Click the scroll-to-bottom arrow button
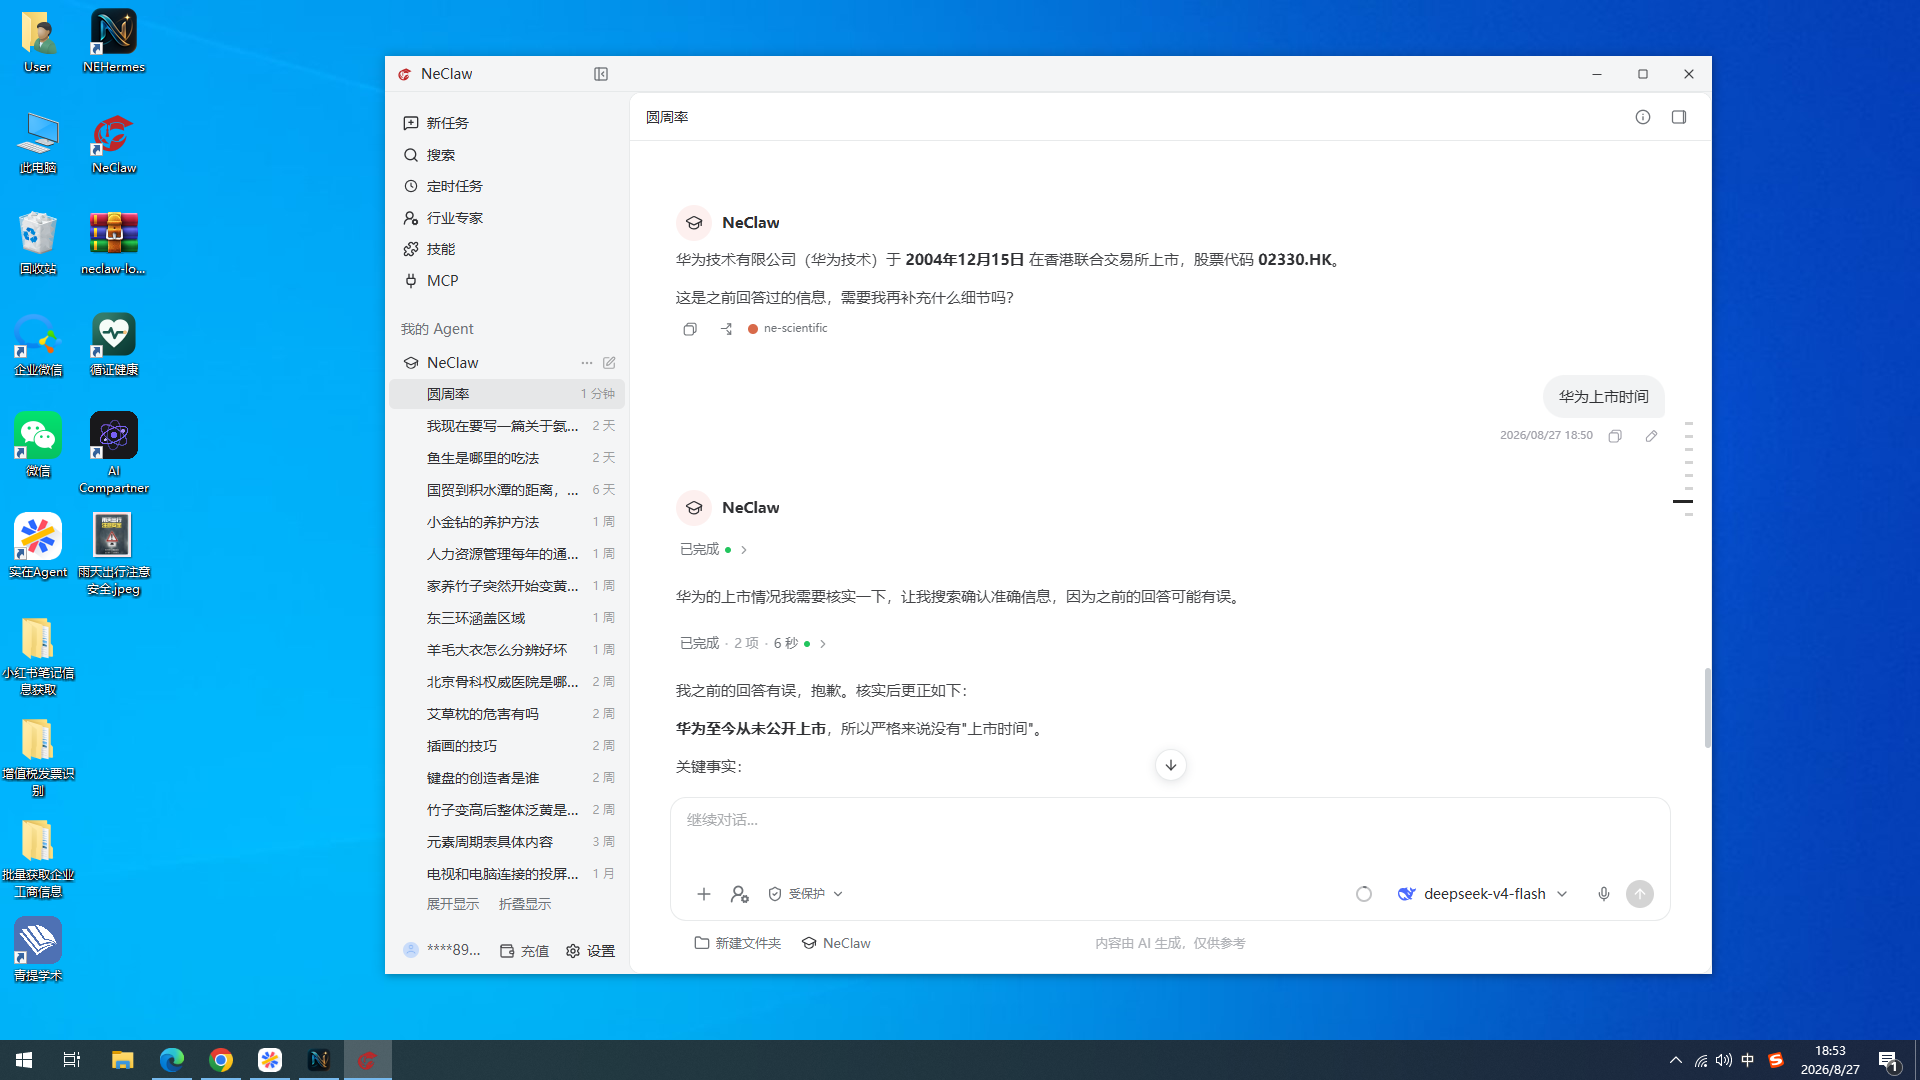Image resolution: width=1920 pixels, height=1080 pixels. pos(1171,766)
